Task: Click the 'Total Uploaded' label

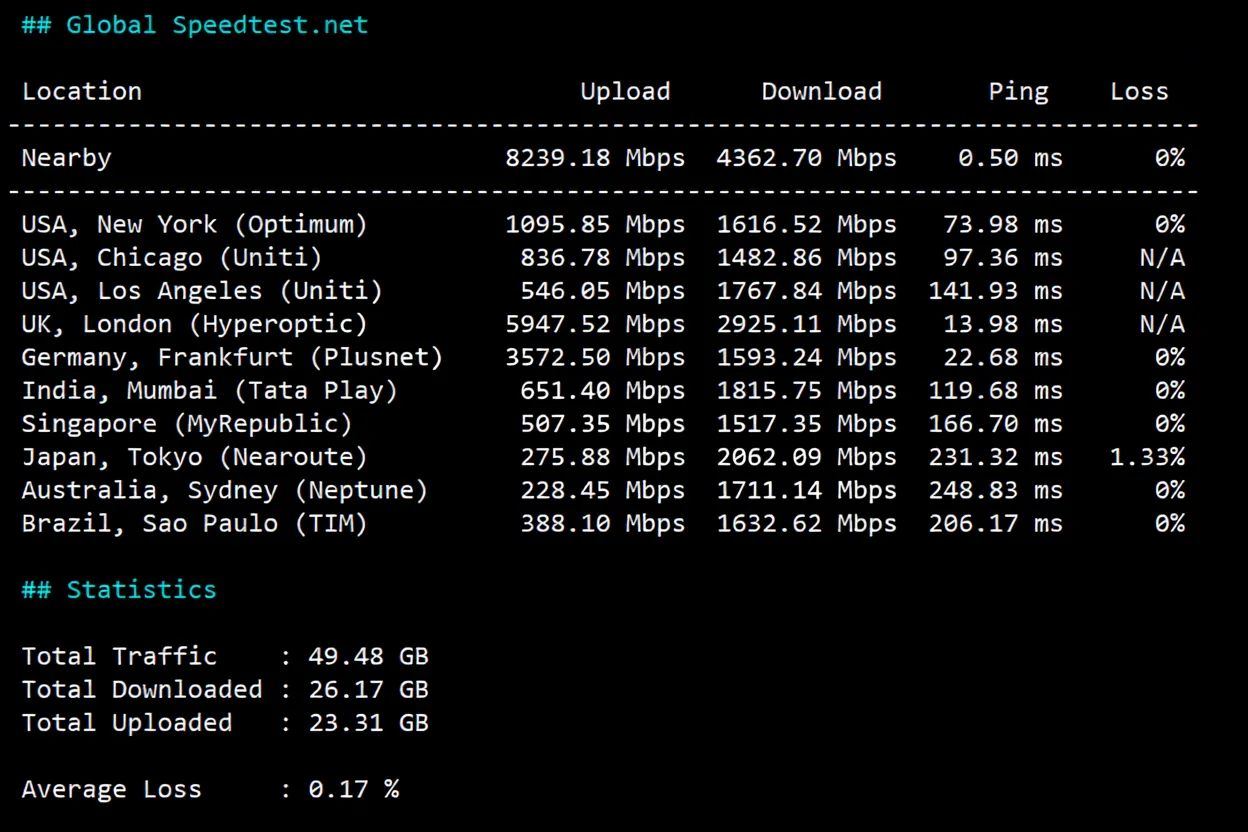Action: (126, 724)
